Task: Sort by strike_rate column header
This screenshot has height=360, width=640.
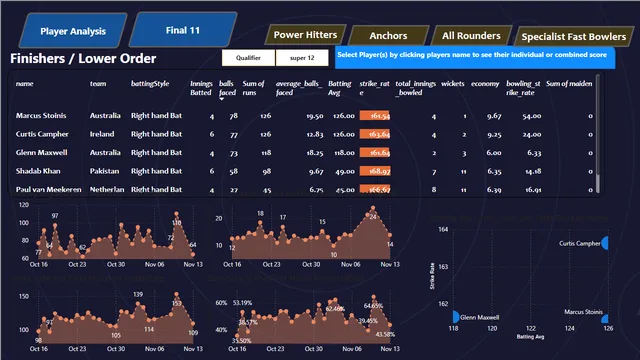Action: point(374,88)
